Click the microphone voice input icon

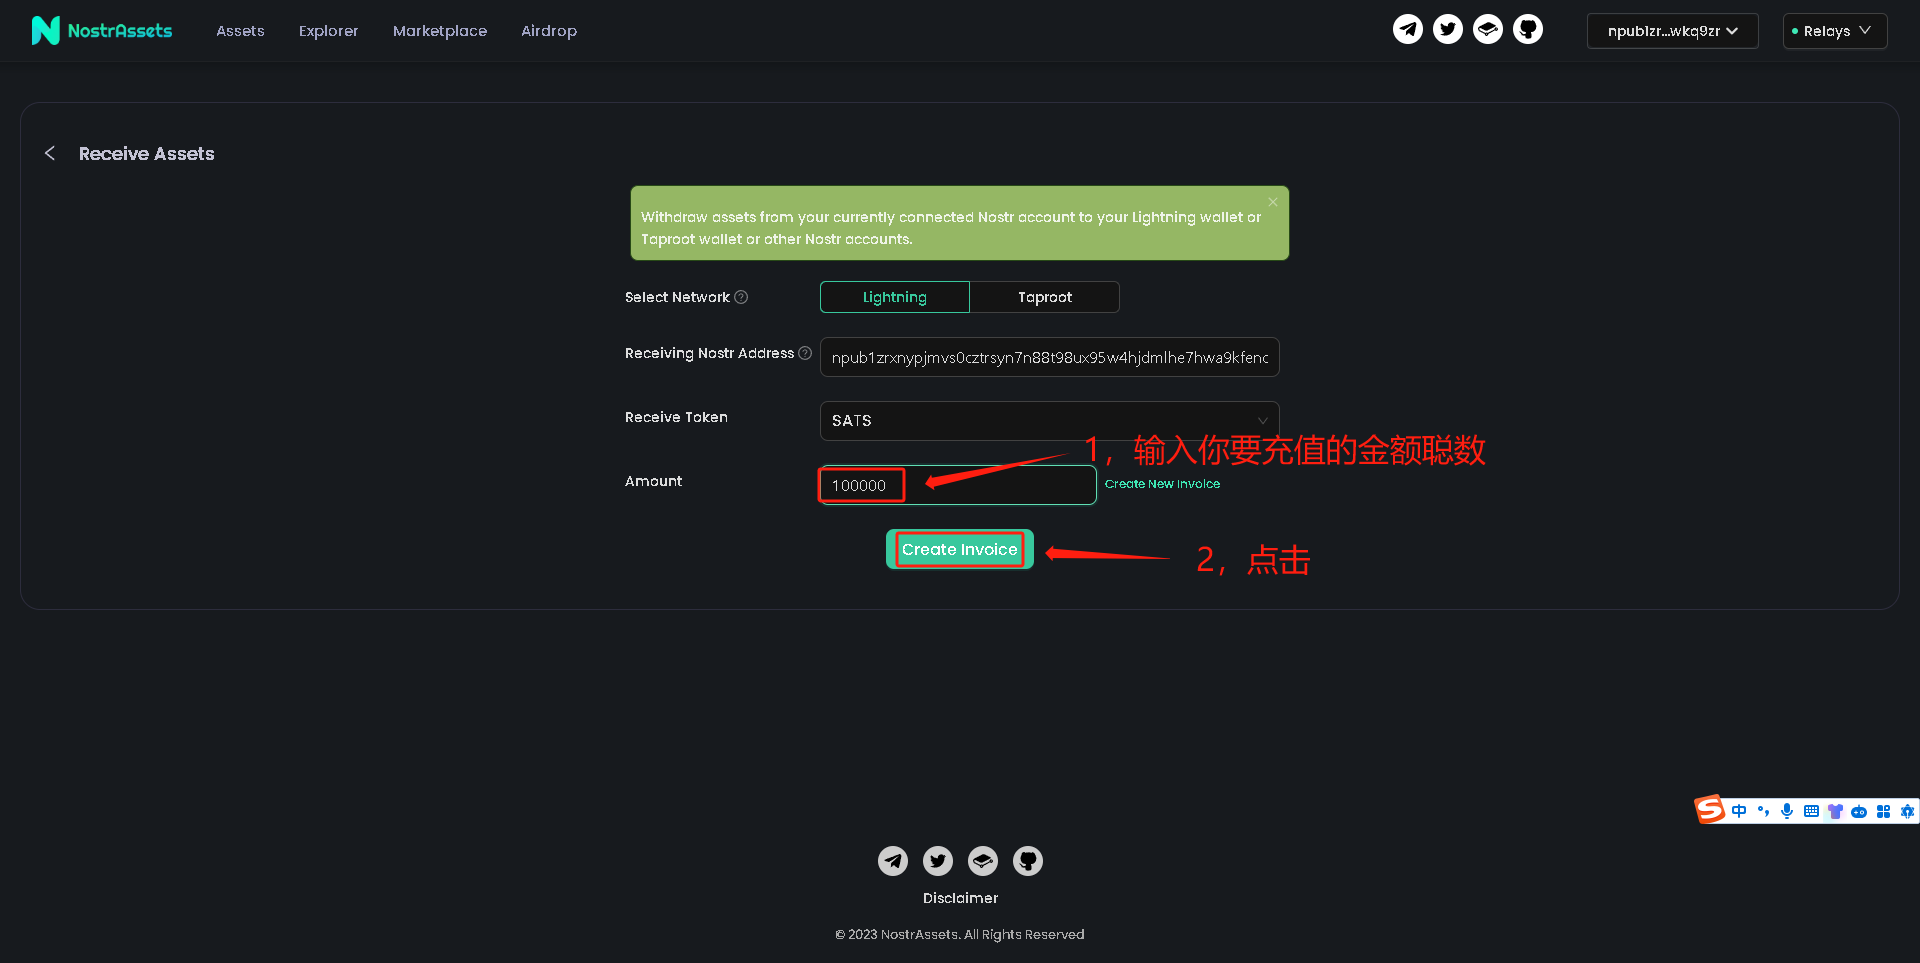(1787, 811)
